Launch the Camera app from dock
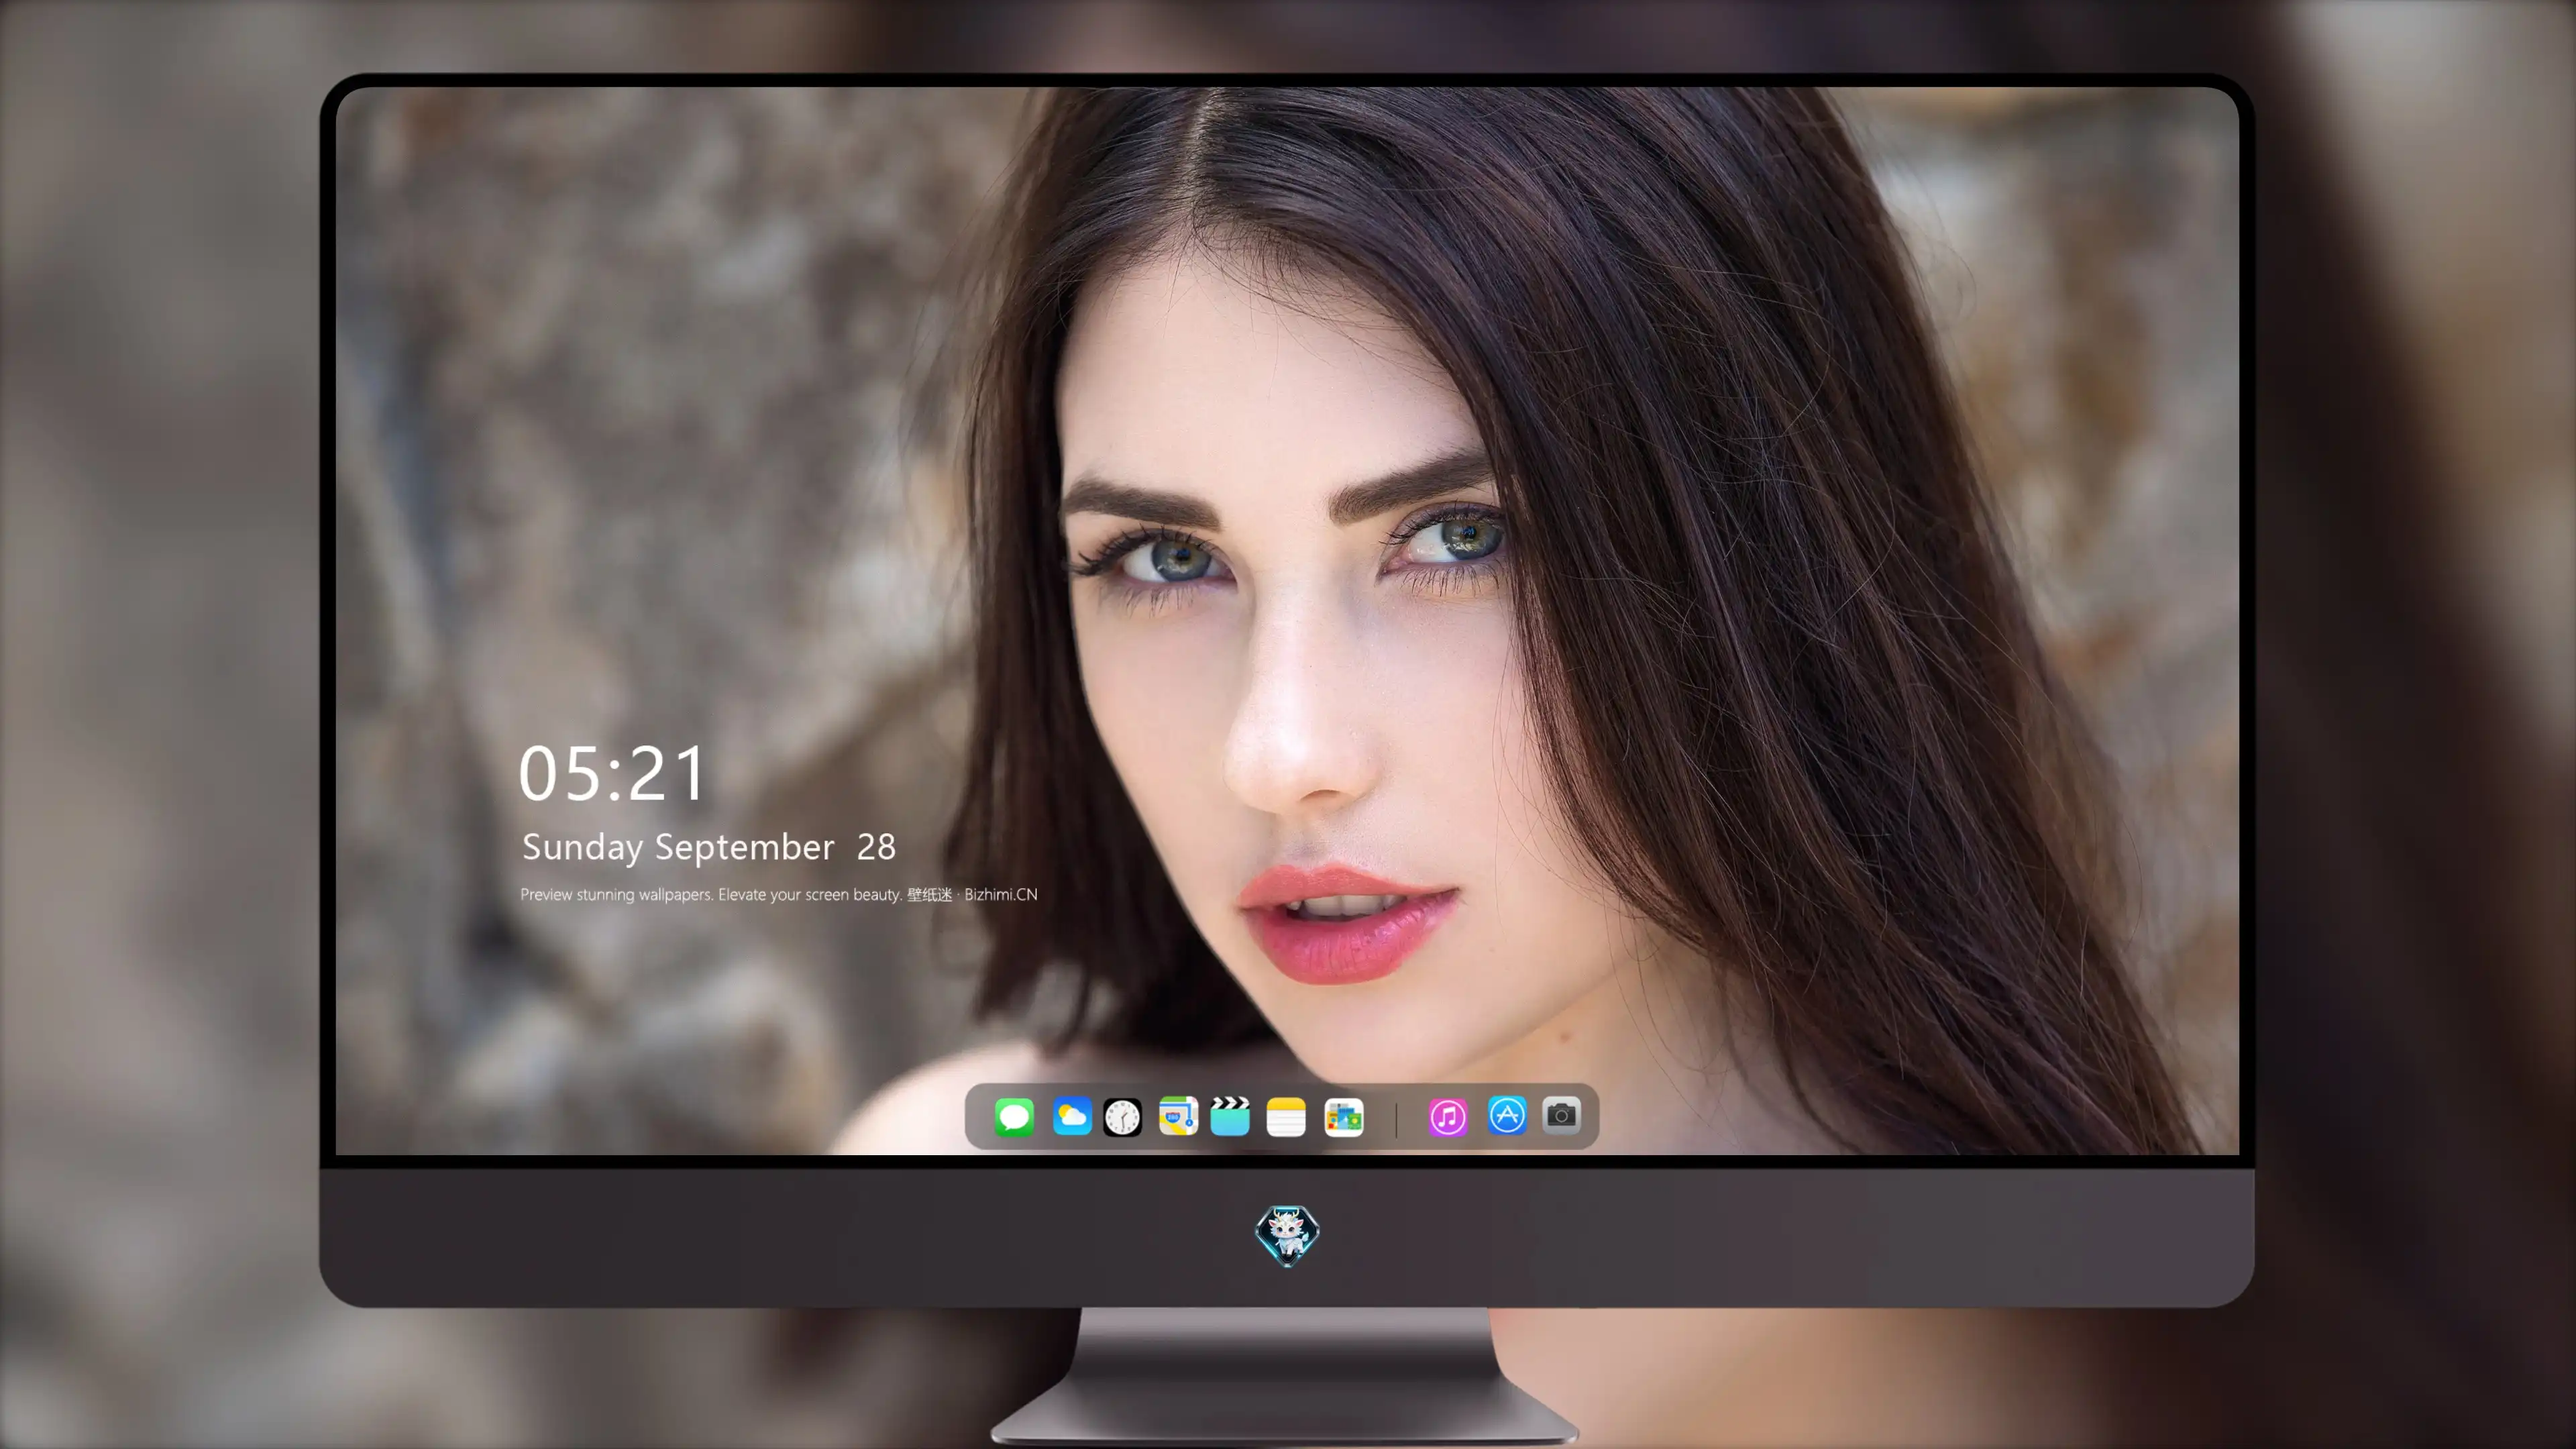Viewport: 2576px width, 1449px height. (1561, 1115)
